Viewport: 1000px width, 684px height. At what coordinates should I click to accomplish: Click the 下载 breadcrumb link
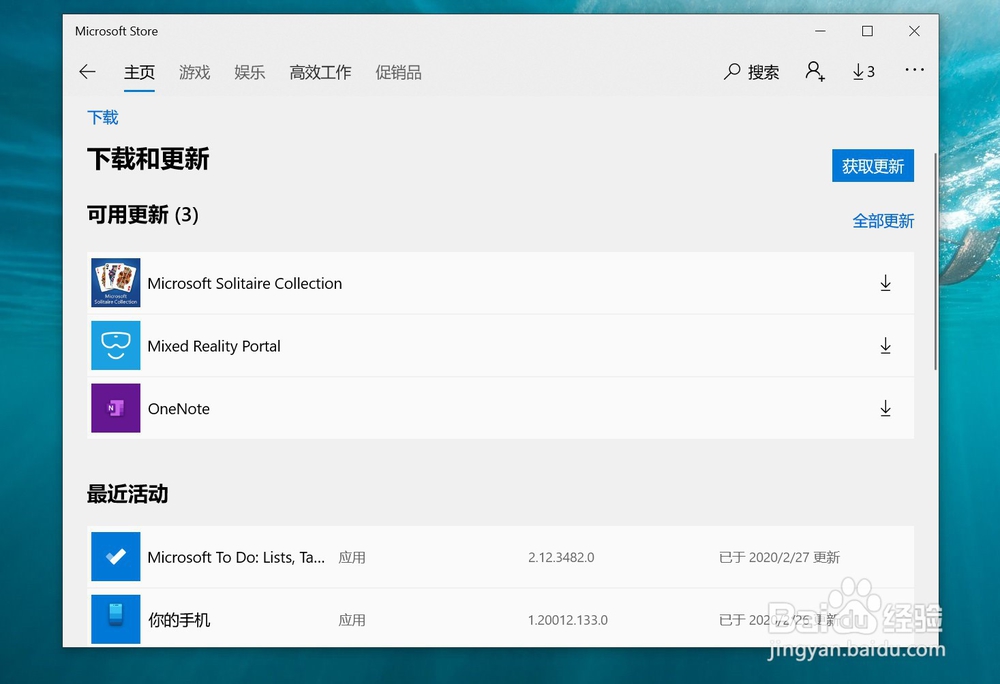coord(103,117)
